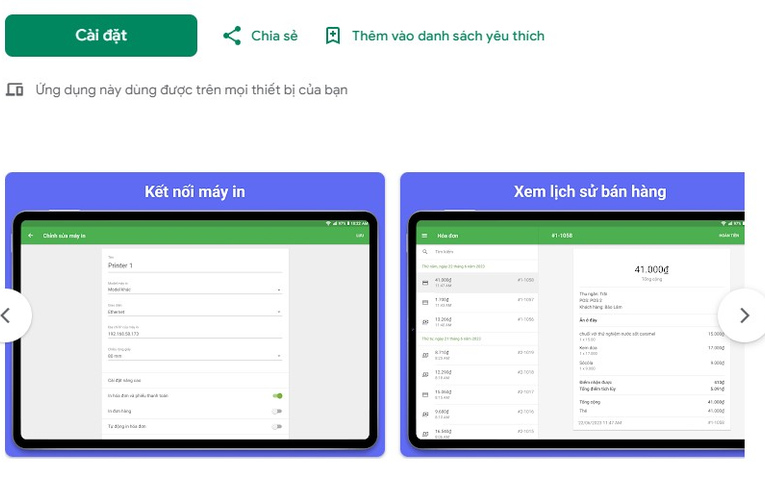Select the 41.000₫ receipt row
The image size is (765, 478).
pyautogui.click(x=478, y=282)
